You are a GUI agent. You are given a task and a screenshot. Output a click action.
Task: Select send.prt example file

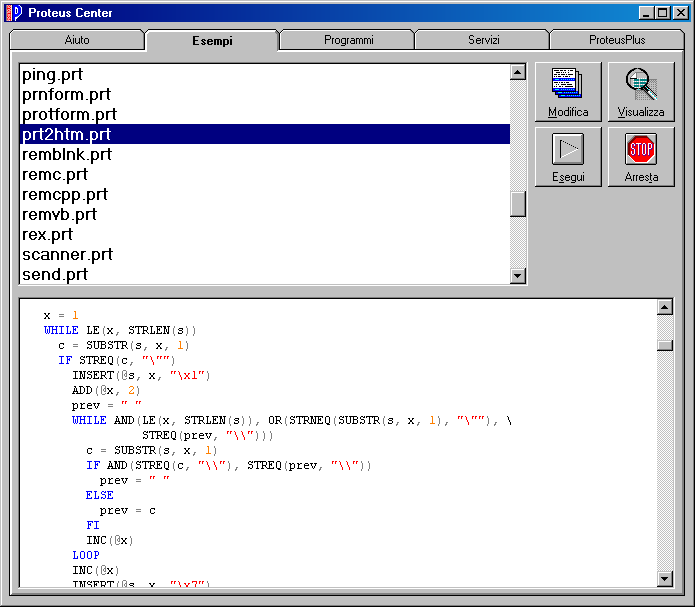265,274
